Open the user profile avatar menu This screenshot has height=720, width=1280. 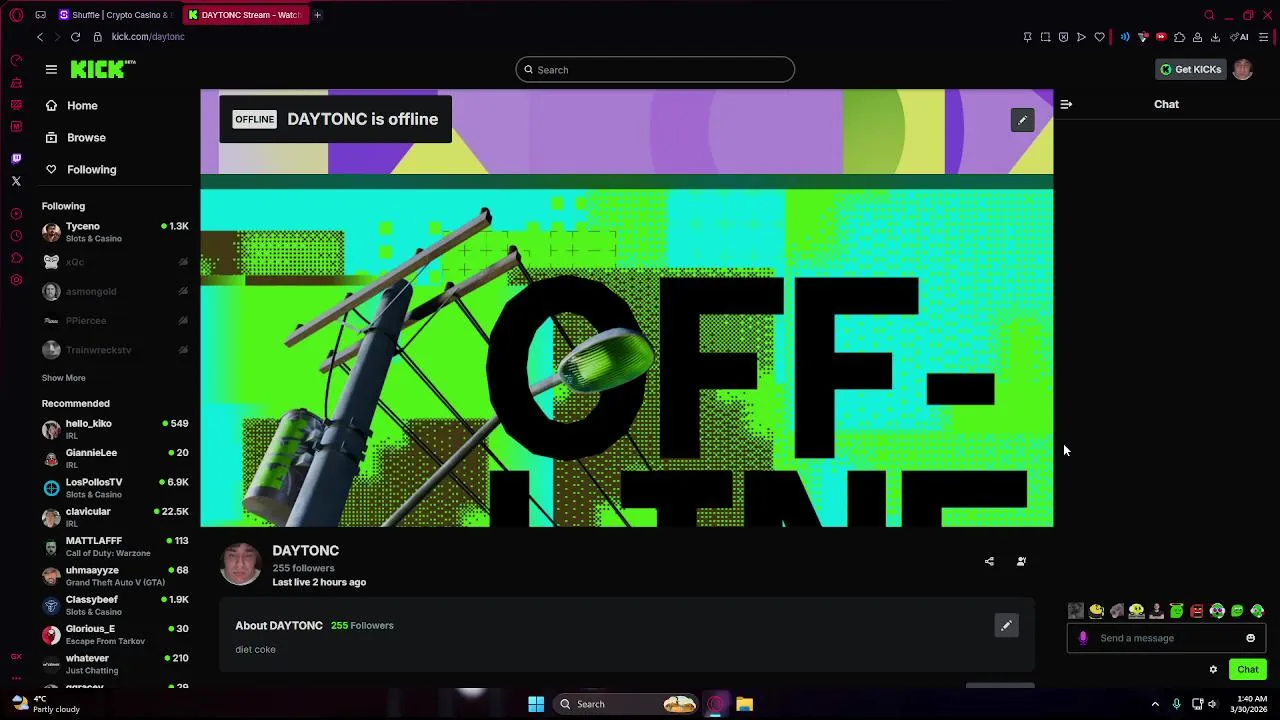coord(1242,69)
